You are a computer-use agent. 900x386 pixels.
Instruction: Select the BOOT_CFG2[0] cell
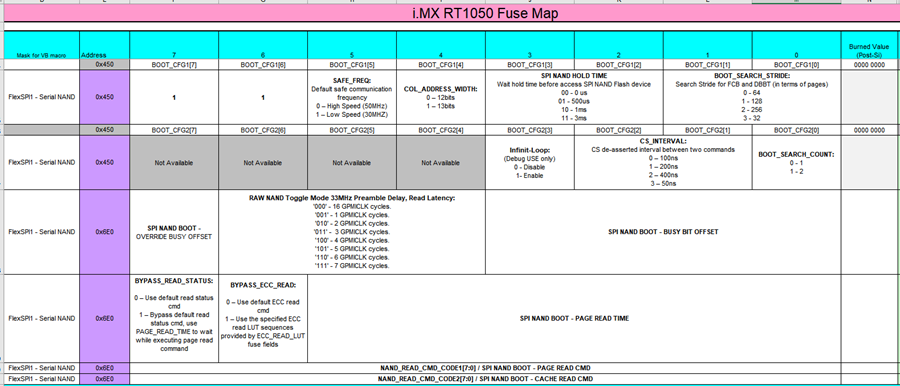797,130
